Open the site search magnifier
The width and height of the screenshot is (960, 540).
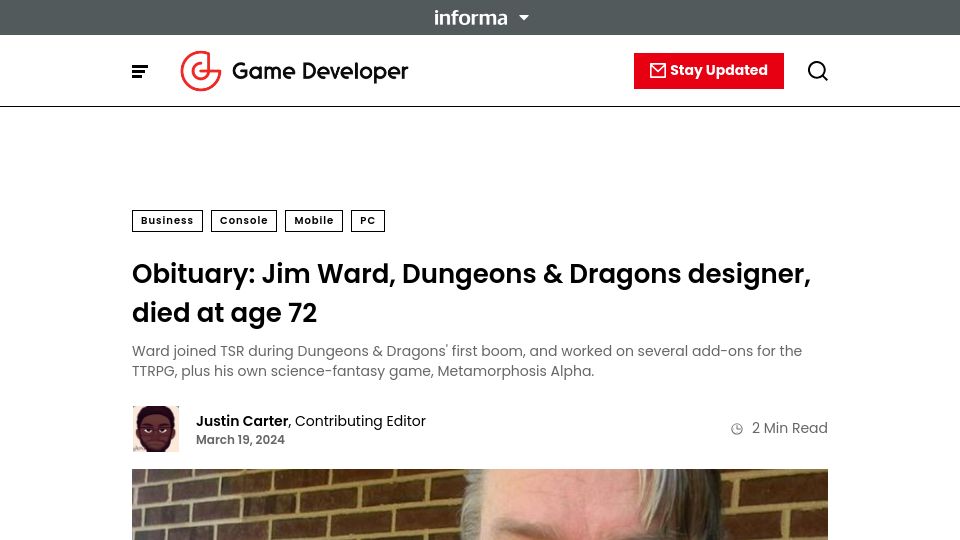pos(817,71)
